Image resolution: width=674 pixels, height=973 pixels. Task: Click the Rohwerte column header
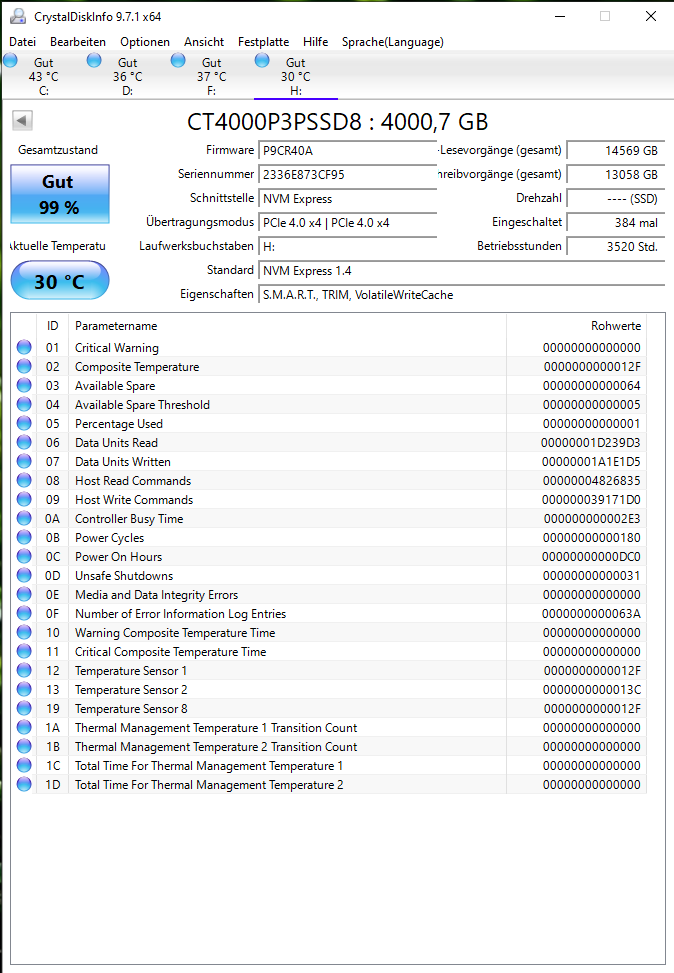tap(616, 326)
